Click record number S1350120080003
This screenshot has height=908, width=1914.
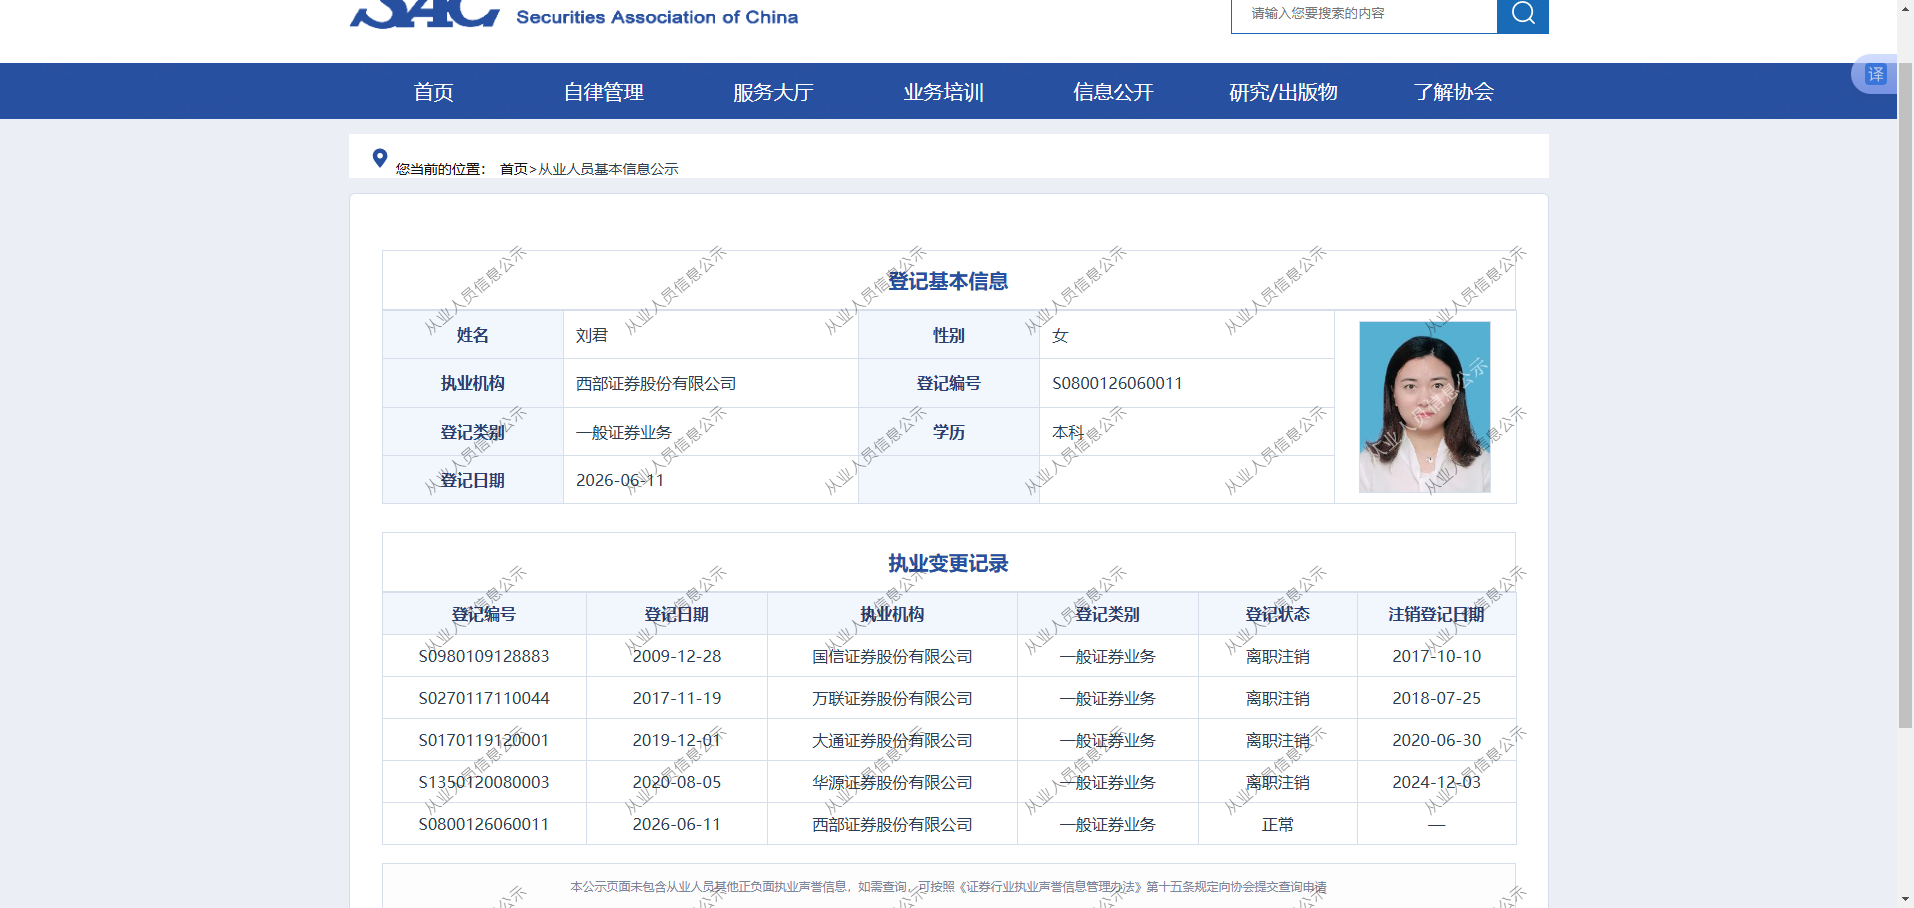click(484, 782)
